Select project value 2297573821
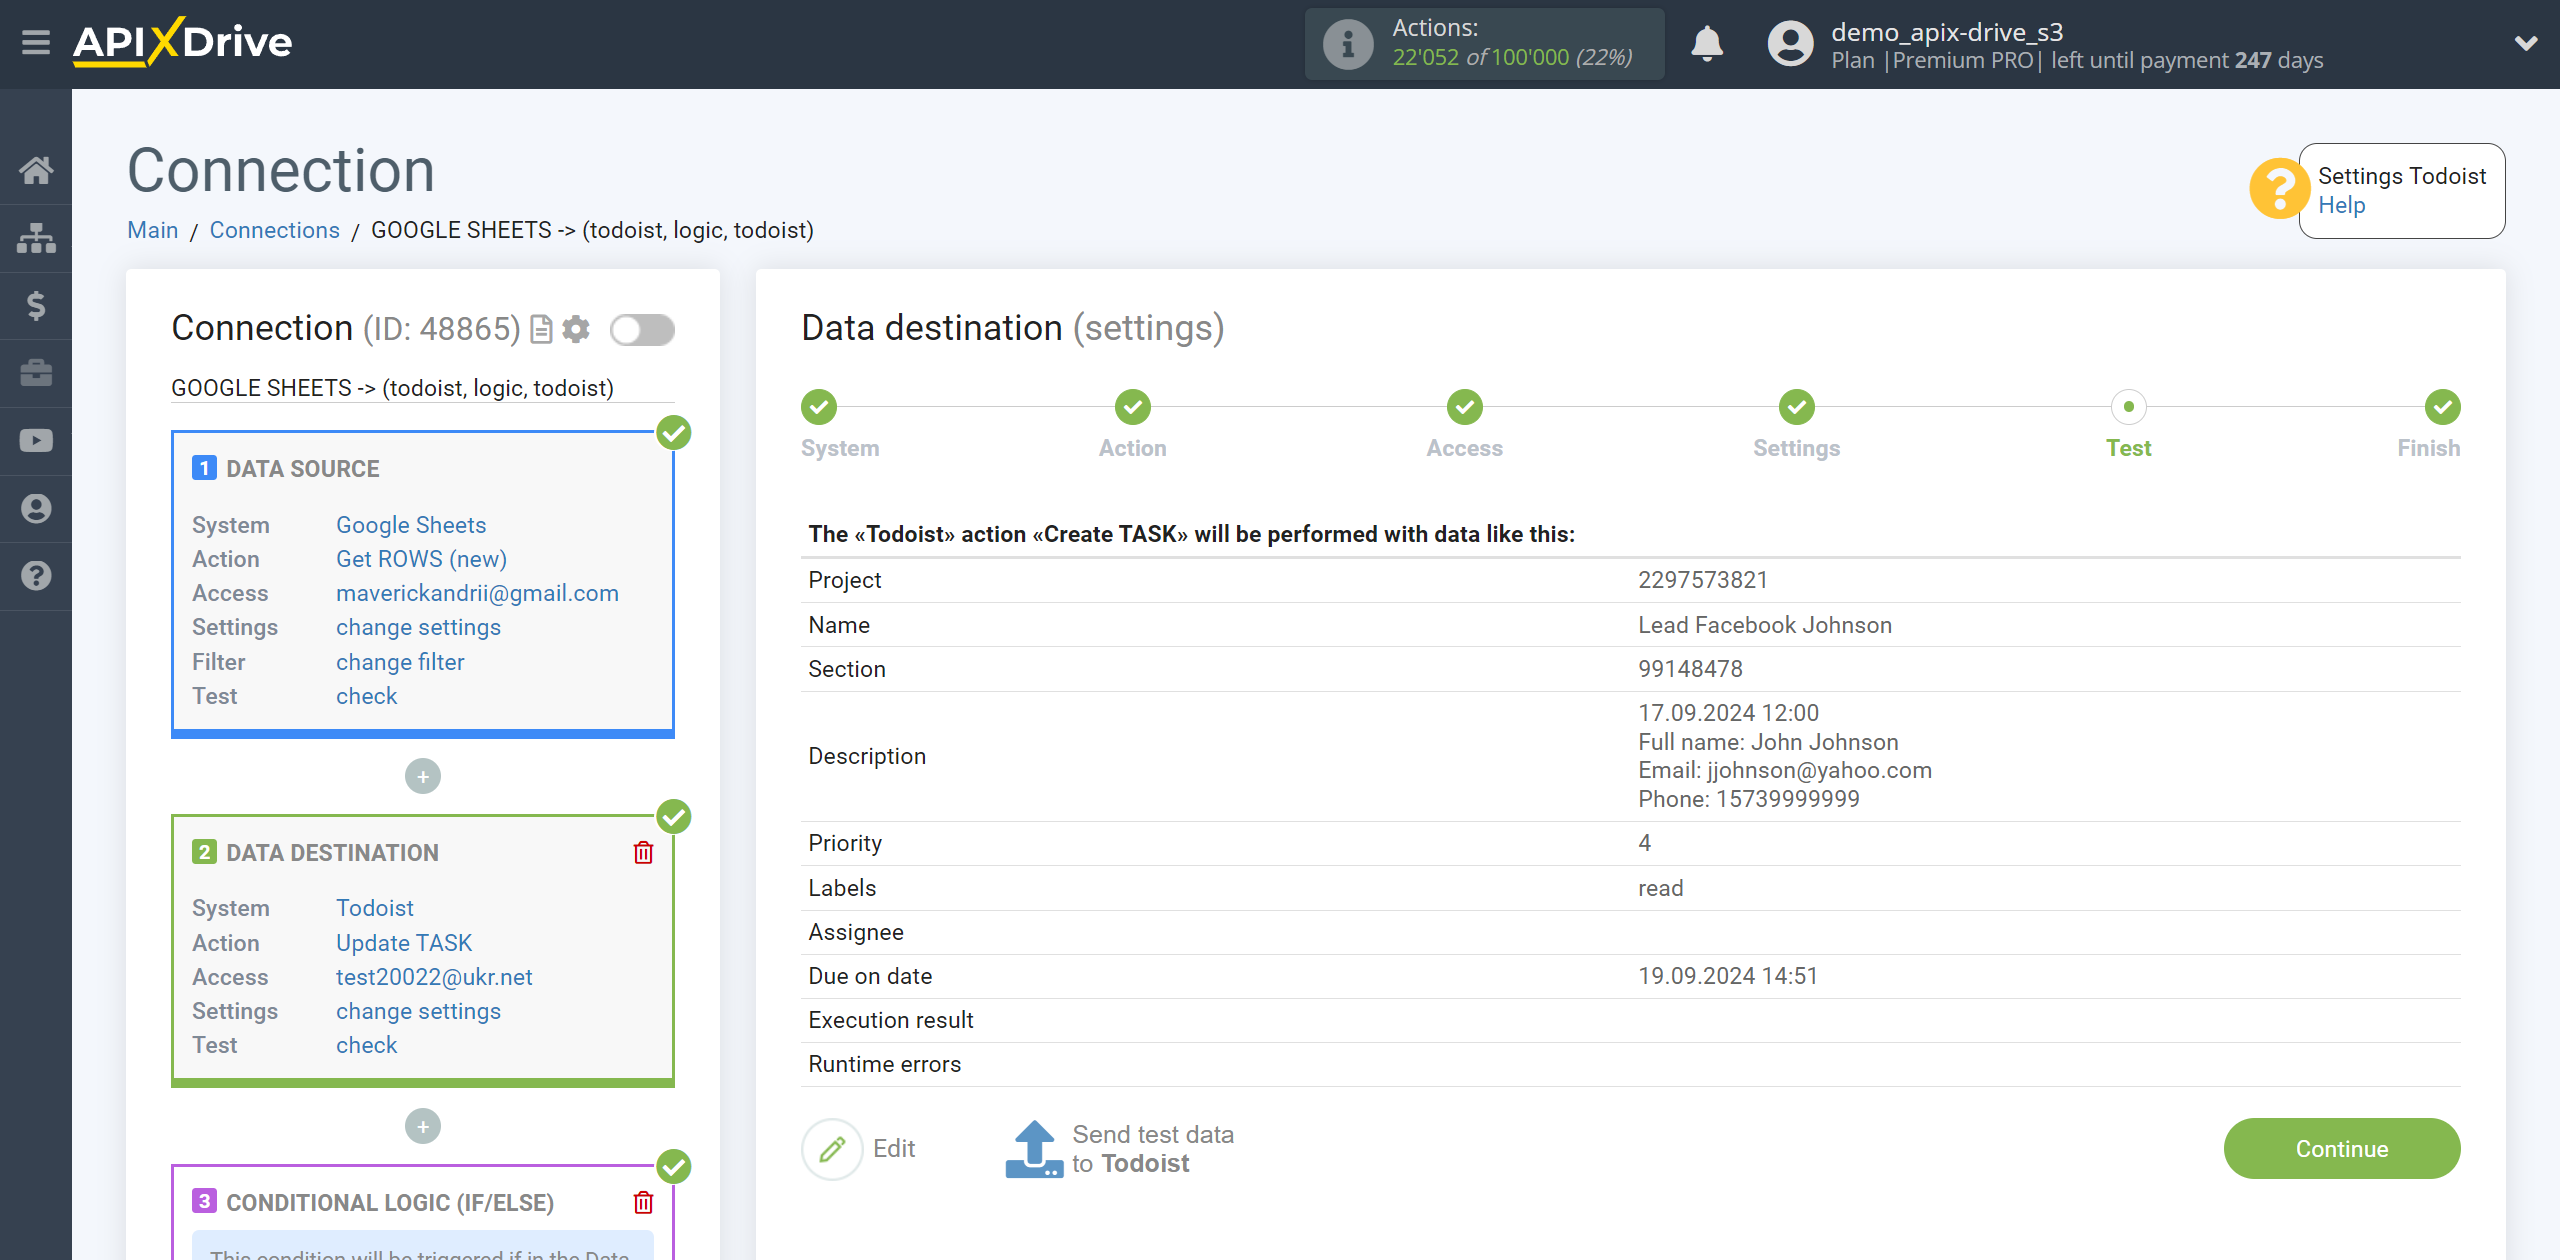The width and height of the screenshot is (2560, 1260). click(1703, 580)
